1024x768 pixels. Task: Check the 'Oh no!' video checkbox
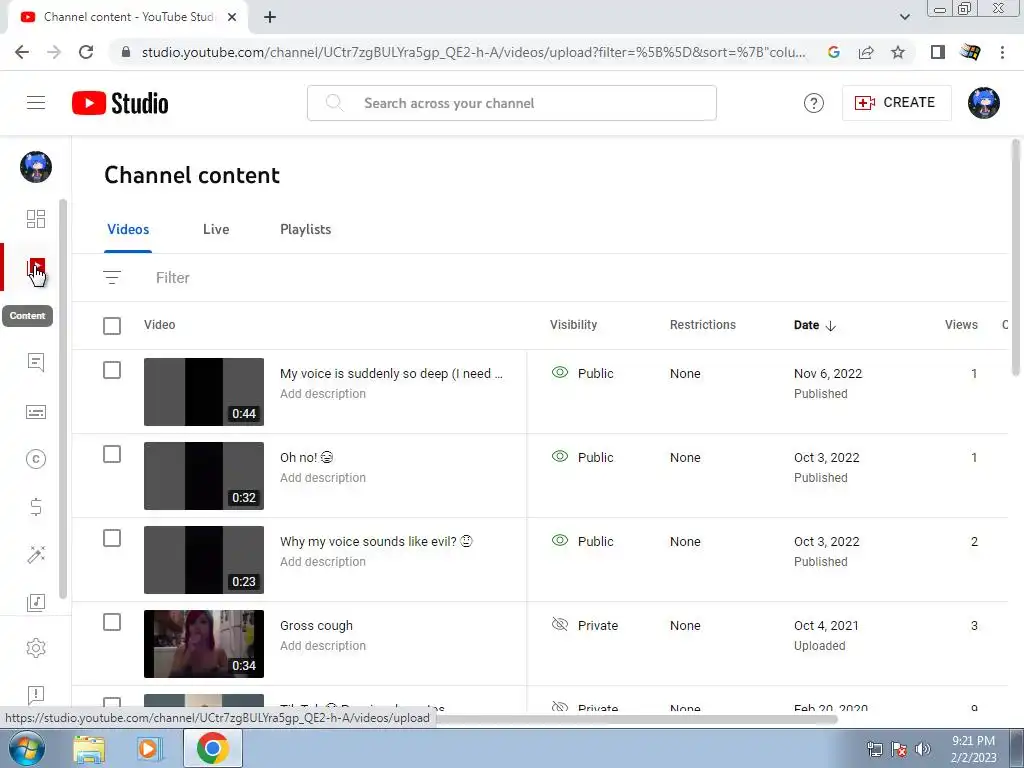(x=112, y=454)
